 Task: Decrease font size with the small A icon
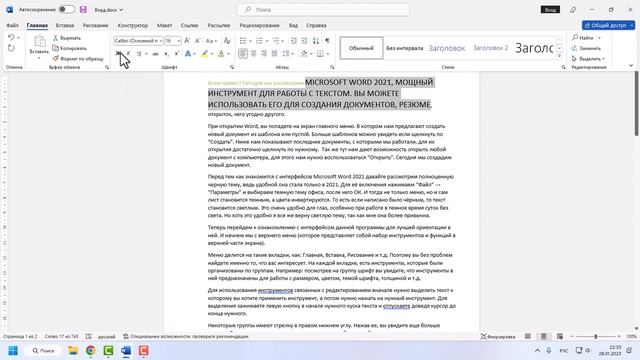(198, 41)
